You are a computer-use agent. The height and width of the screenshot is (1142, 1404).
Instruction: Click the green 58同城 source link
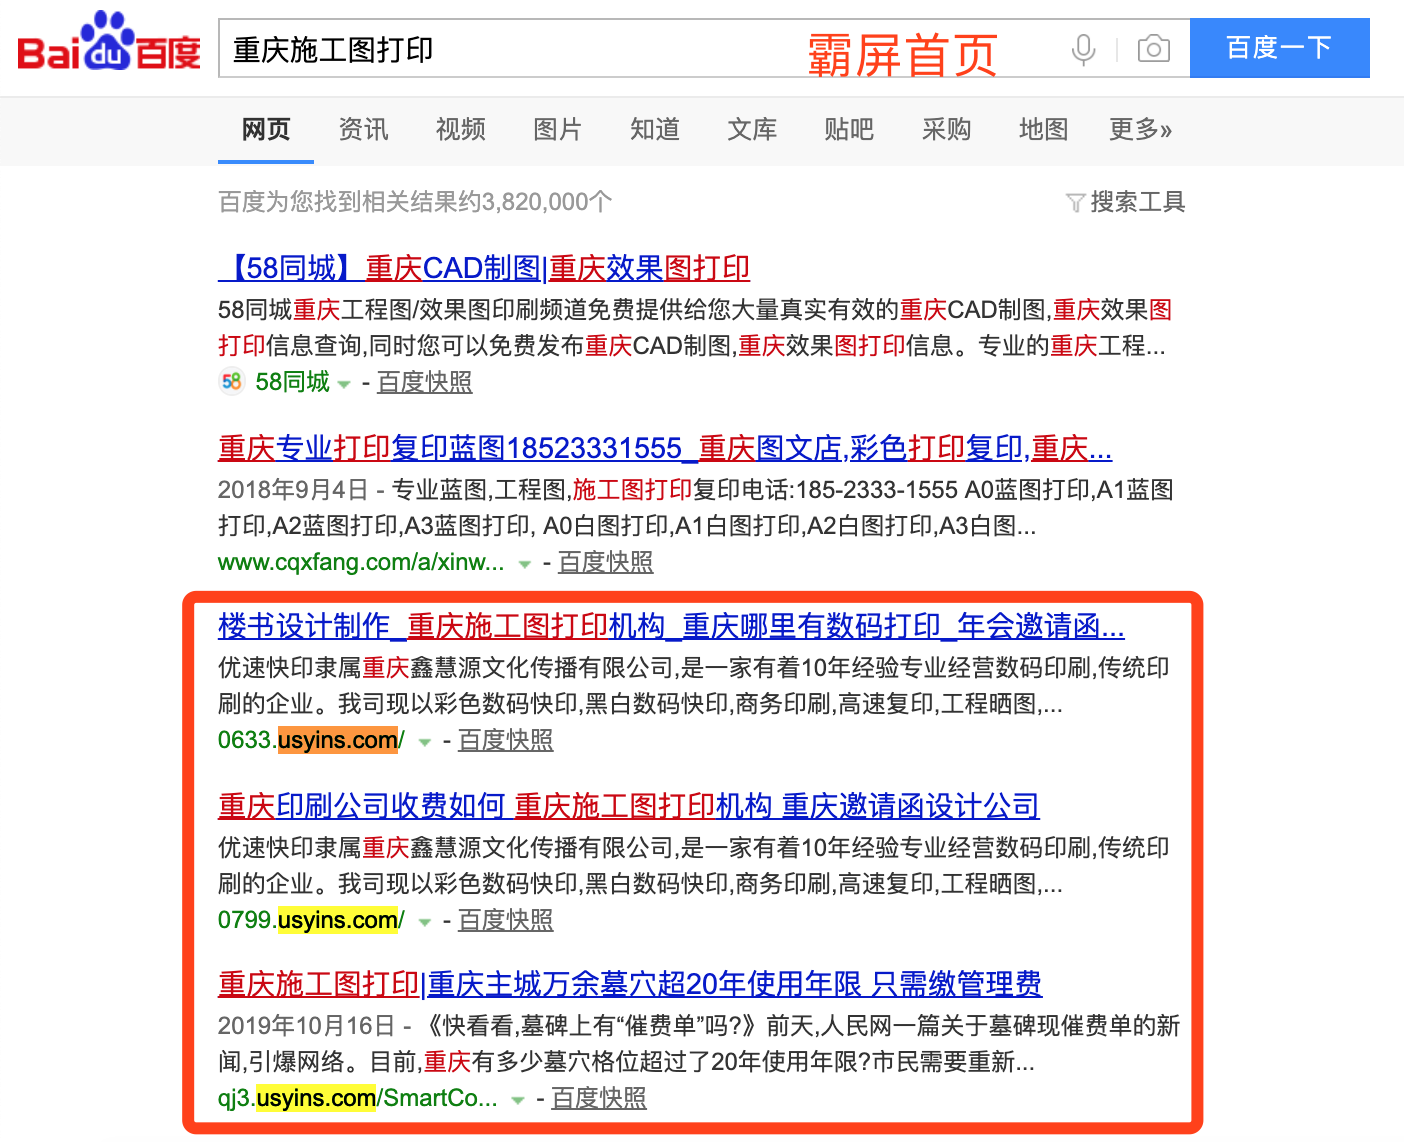click(x=293, y=382)
